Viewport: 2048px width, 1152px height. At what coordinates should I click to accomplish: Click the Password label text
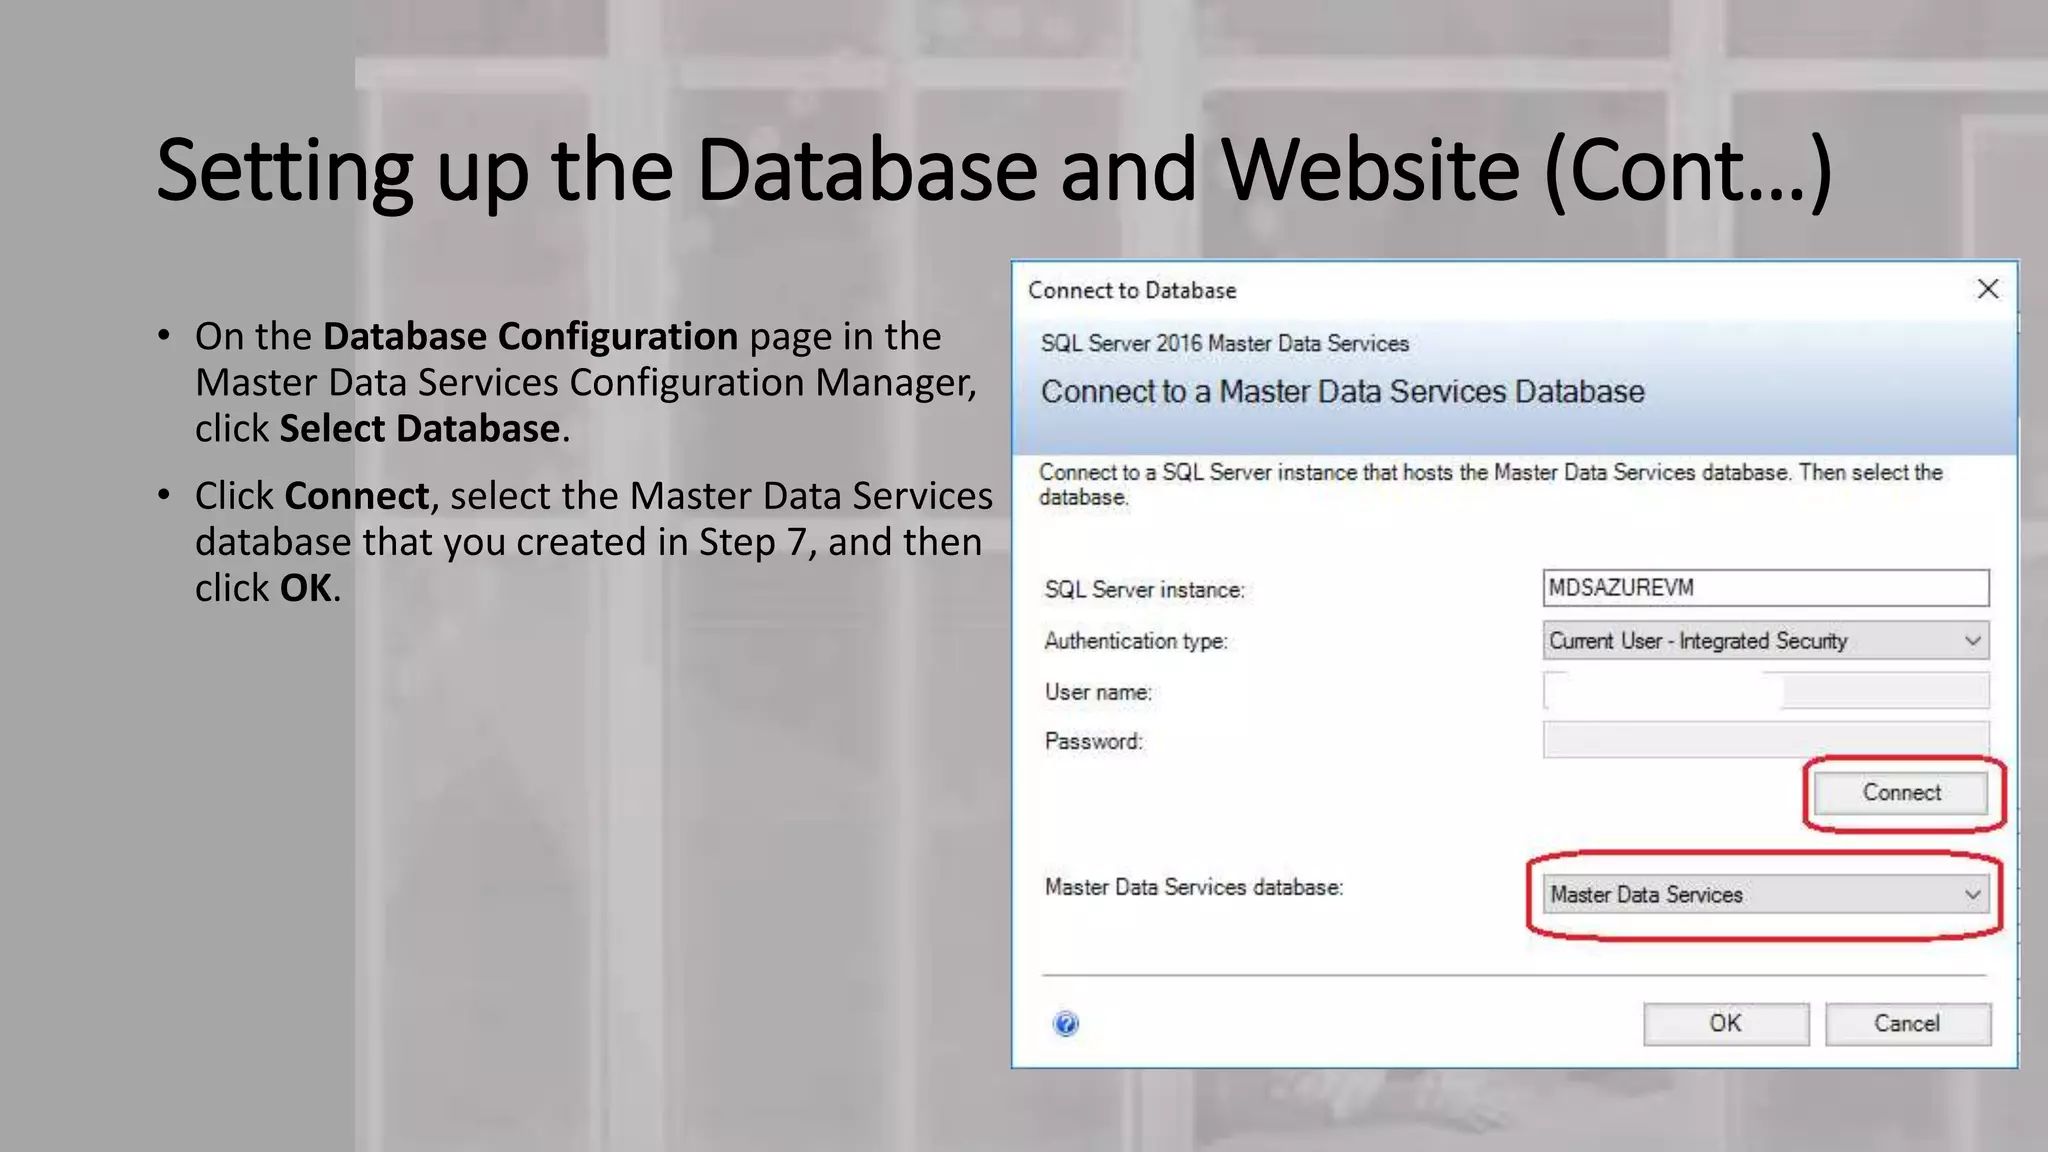[x=1092, y=741]
